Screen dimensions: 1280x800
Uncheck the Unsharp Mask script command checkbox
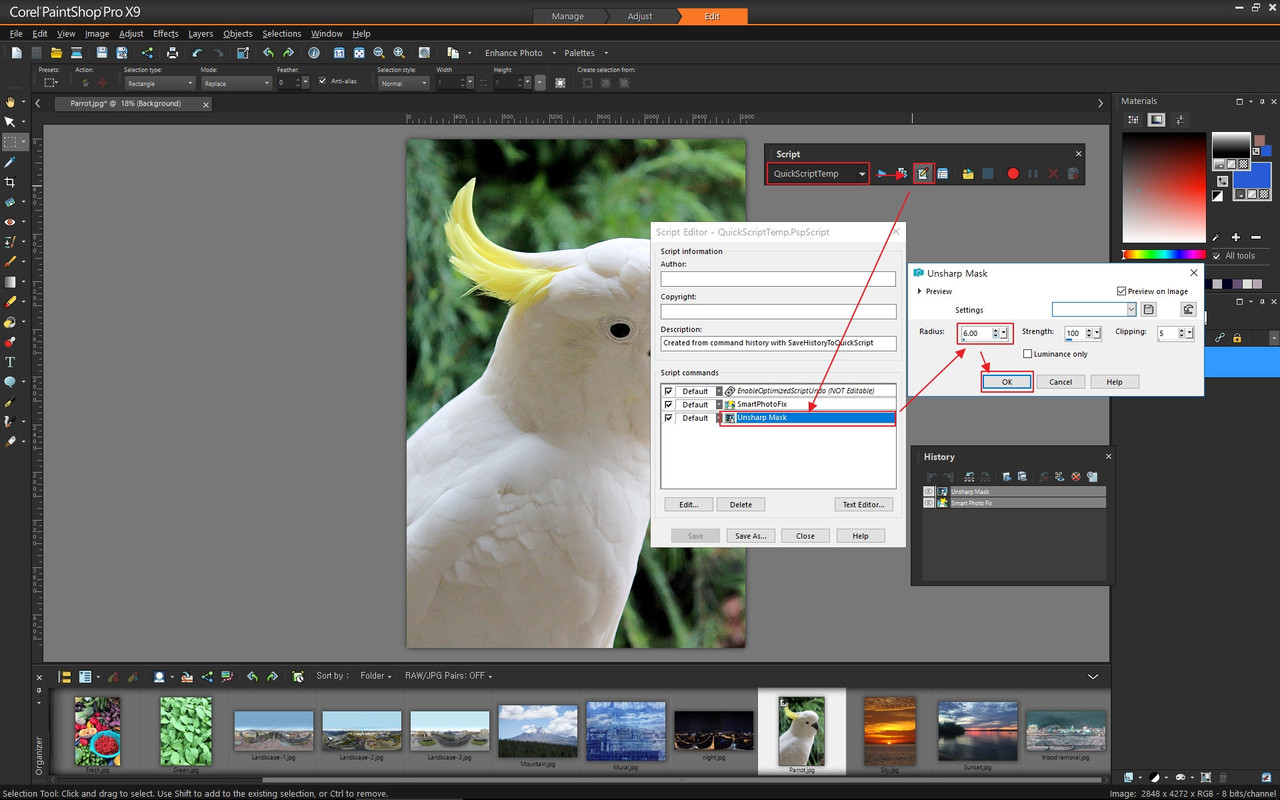(669, 418)
